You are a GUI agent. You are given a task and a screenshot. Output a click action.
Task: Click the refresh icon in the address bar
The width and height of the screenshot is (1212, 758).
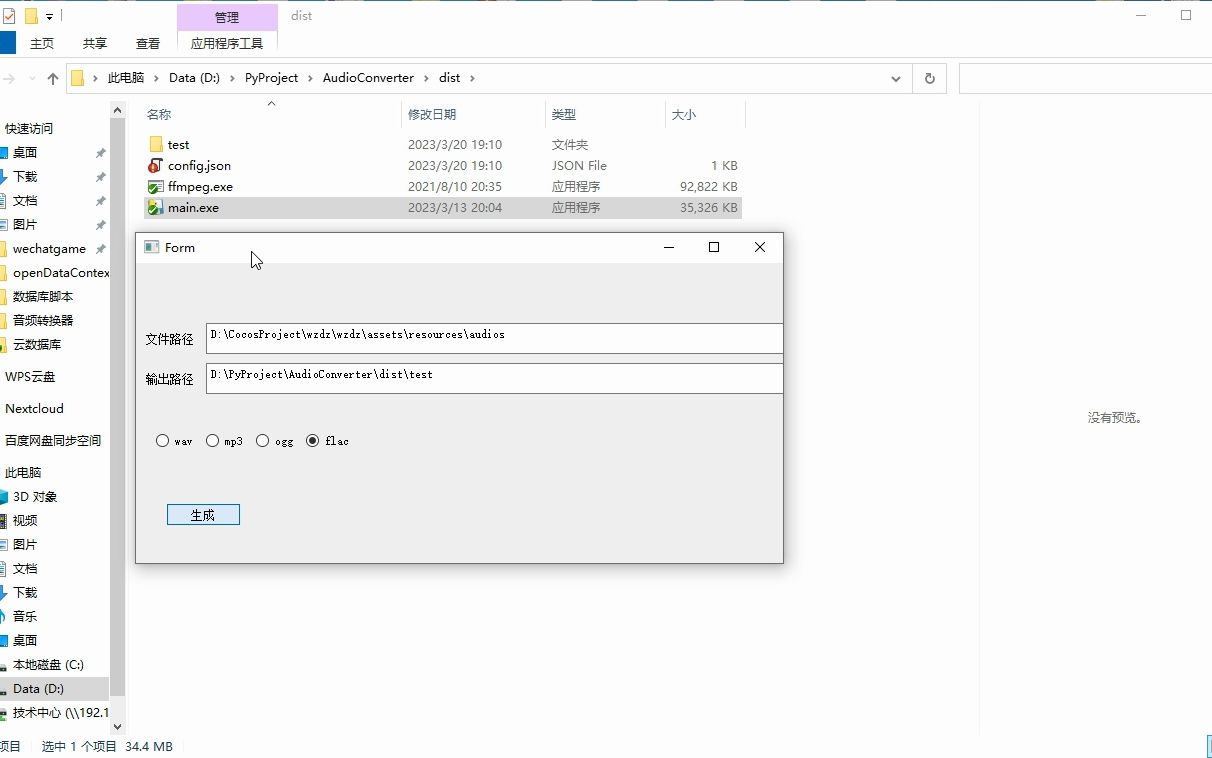click(x=929, y=77)
